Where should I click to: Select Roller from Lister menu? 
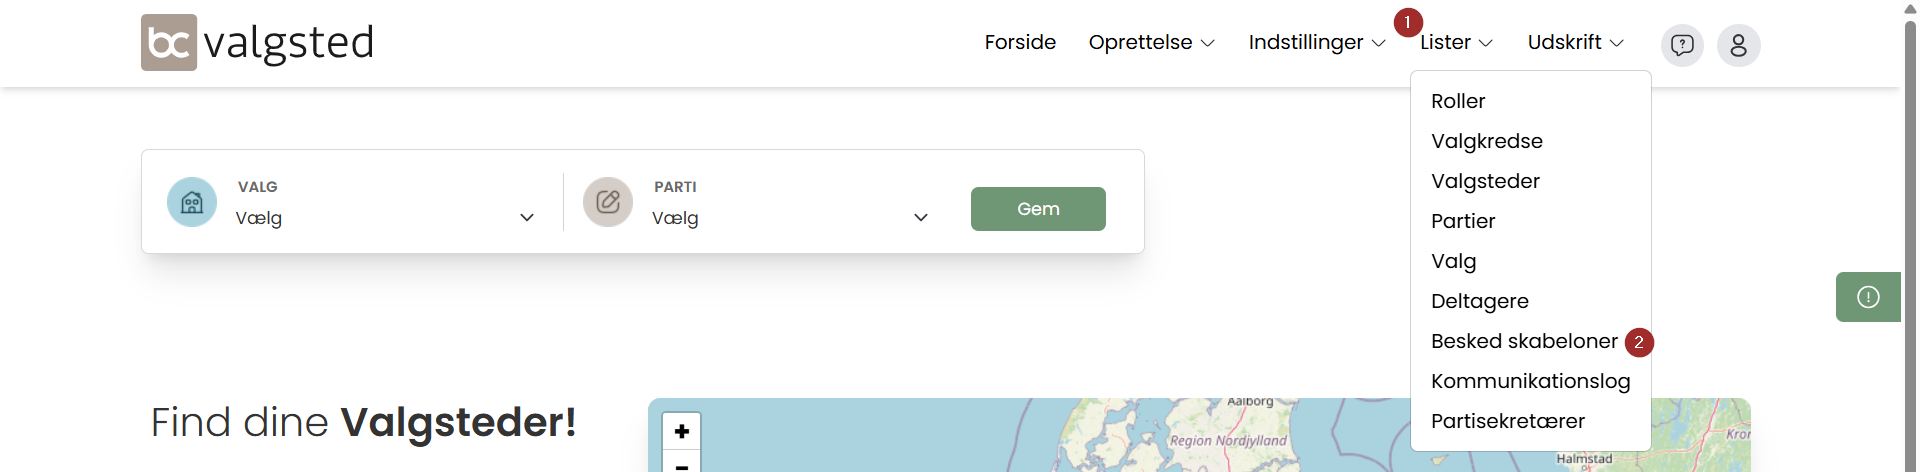pyautogui.click(x=1458, y=101)
